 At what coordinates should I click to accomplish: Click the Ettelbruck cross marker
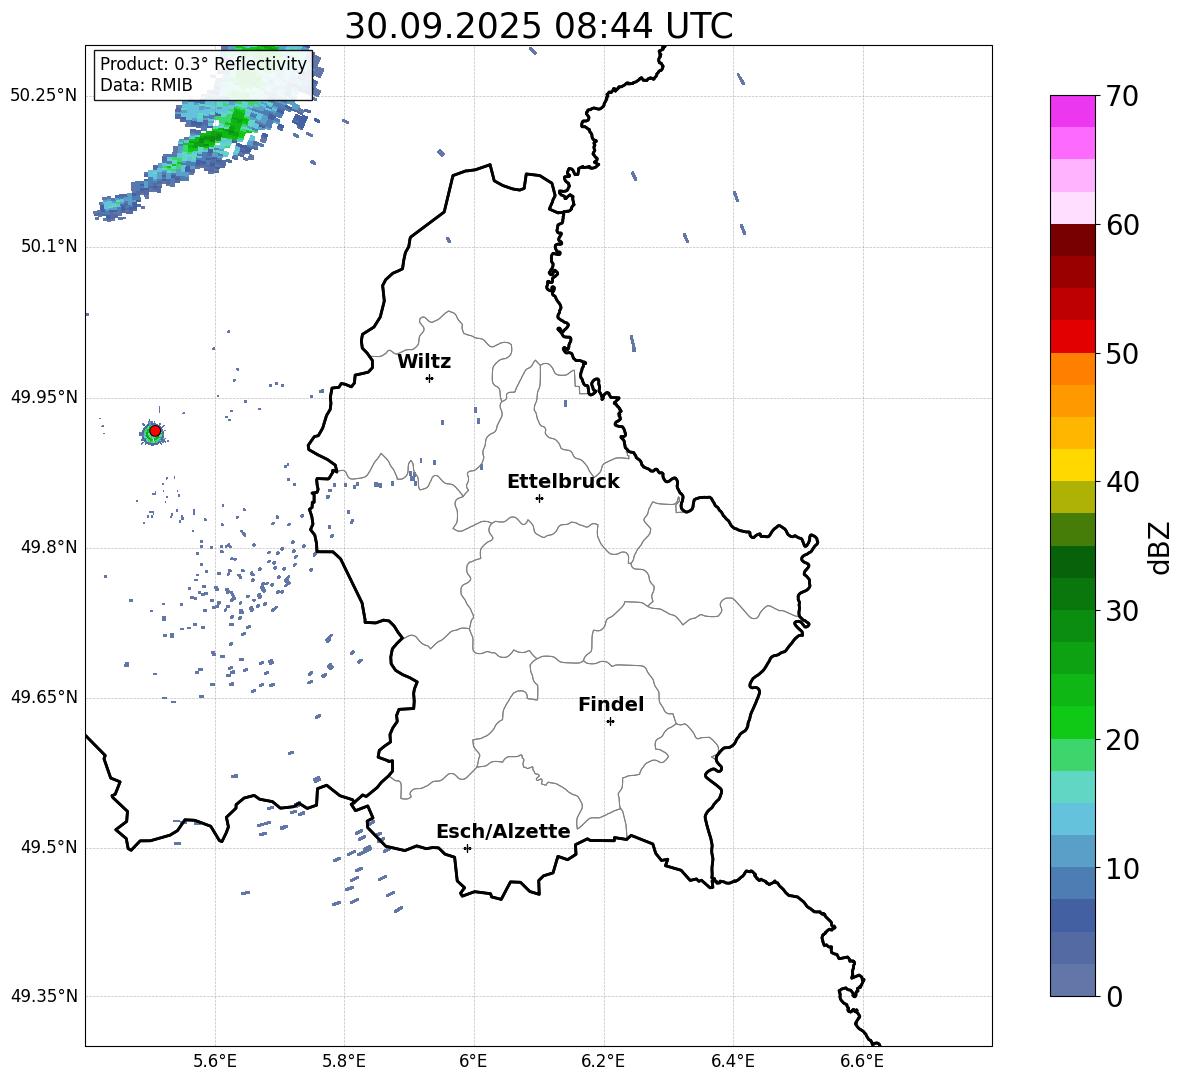pos(539,498)
